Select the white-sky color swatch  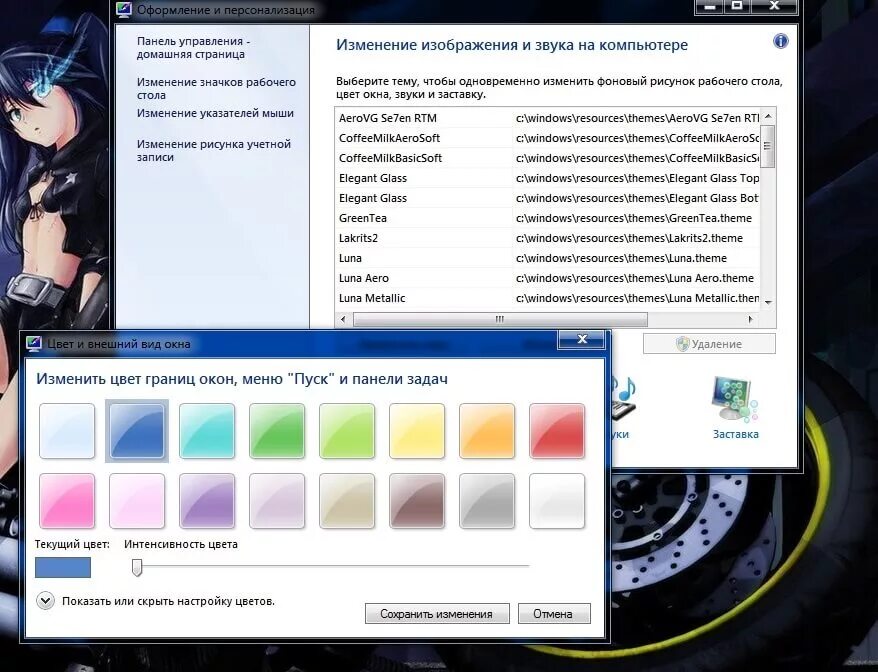[x=67, y=431]
